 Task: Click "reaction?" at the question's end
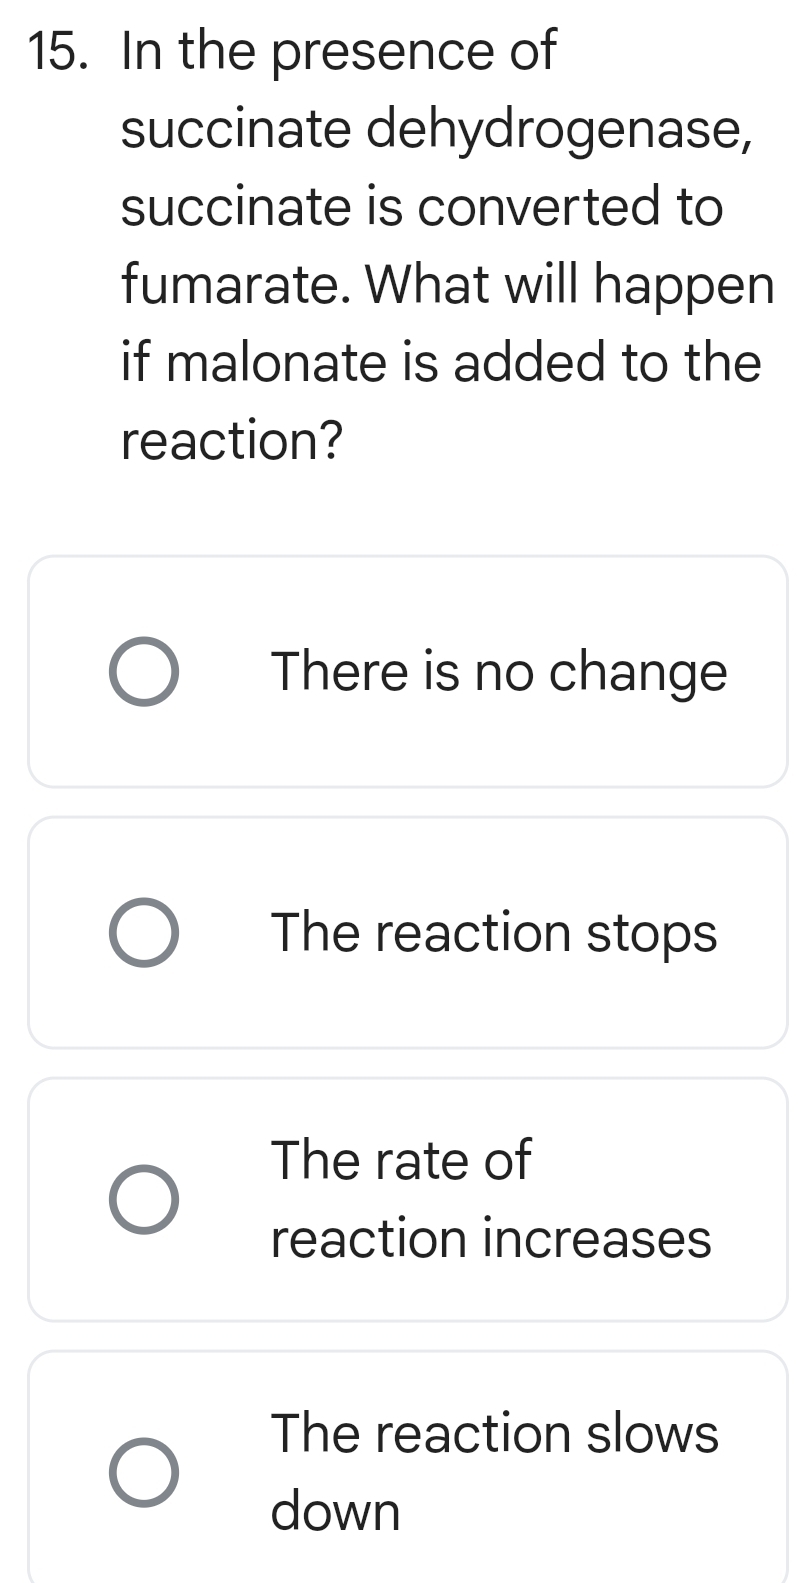click(x=232, y=440)
